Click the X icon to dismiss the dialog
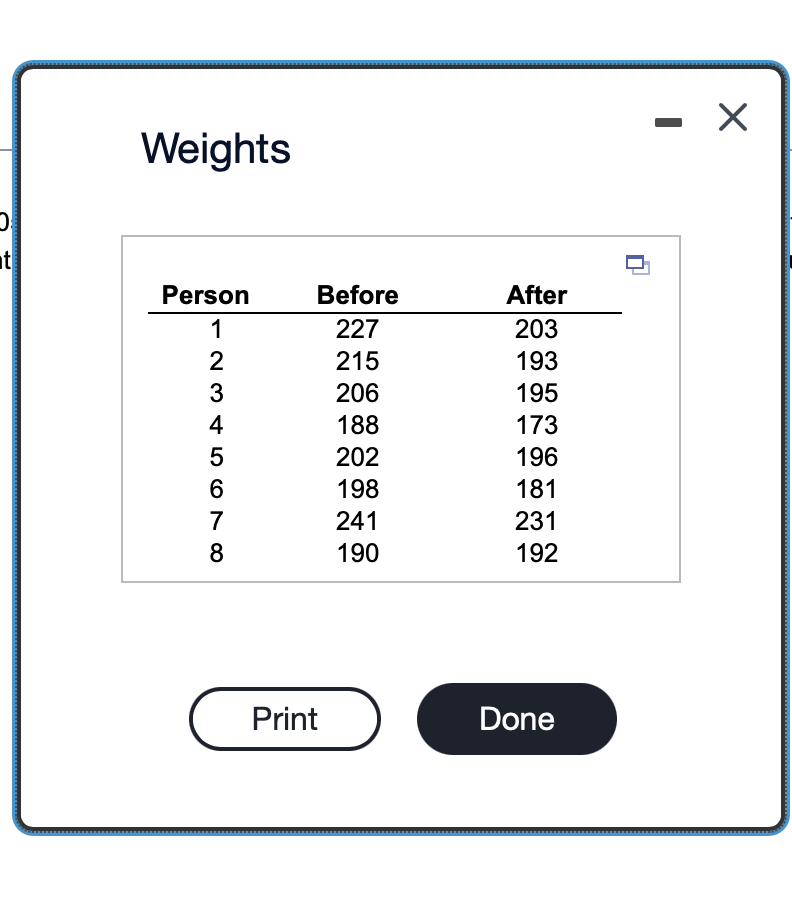The width and height of the screenshot is (792, 897). pyautogui.click(x=733, y=117)
